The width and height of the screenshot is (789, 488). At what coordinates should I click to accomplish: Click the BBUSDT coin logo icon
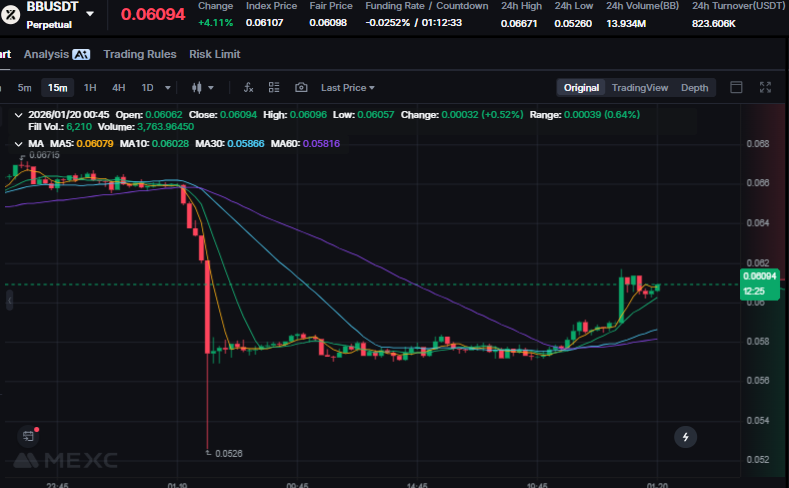click(x=10, y=15)
